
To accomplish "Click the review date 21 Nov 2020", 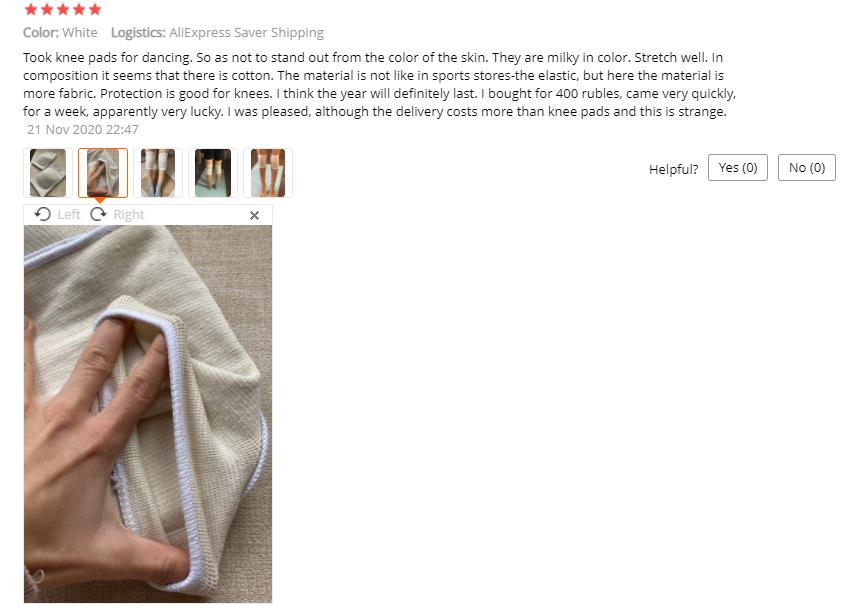I will (83, 130).
